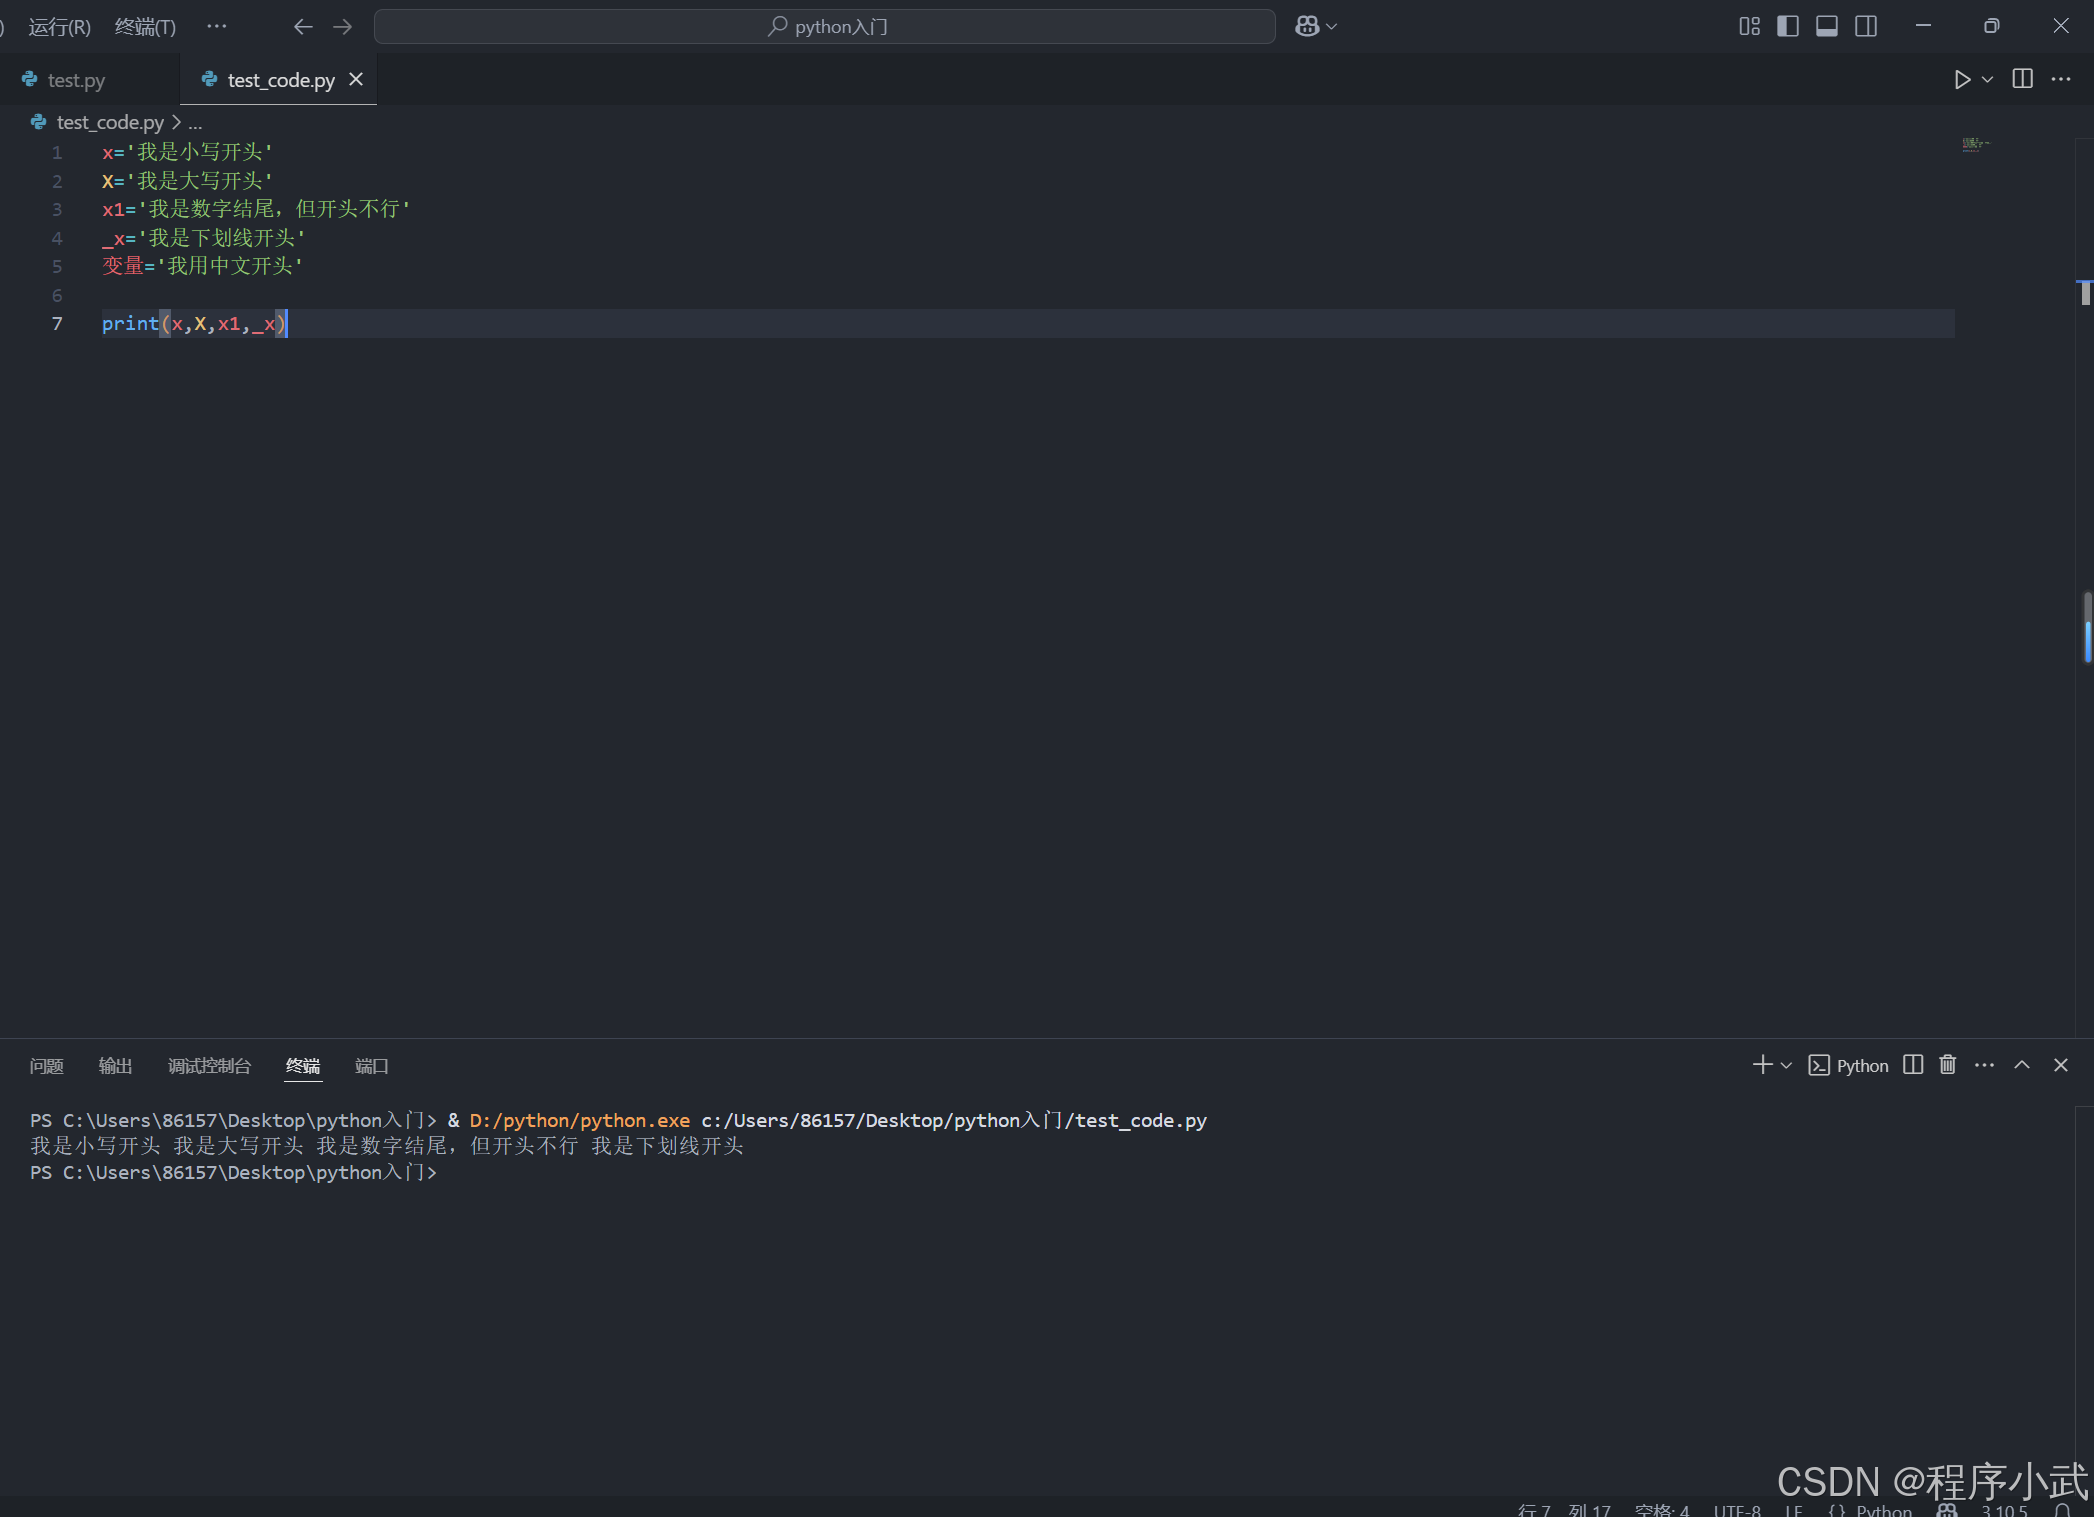Go back with left arrow
This screenshot has height=1517, width=2094.
tap(303, 27)
